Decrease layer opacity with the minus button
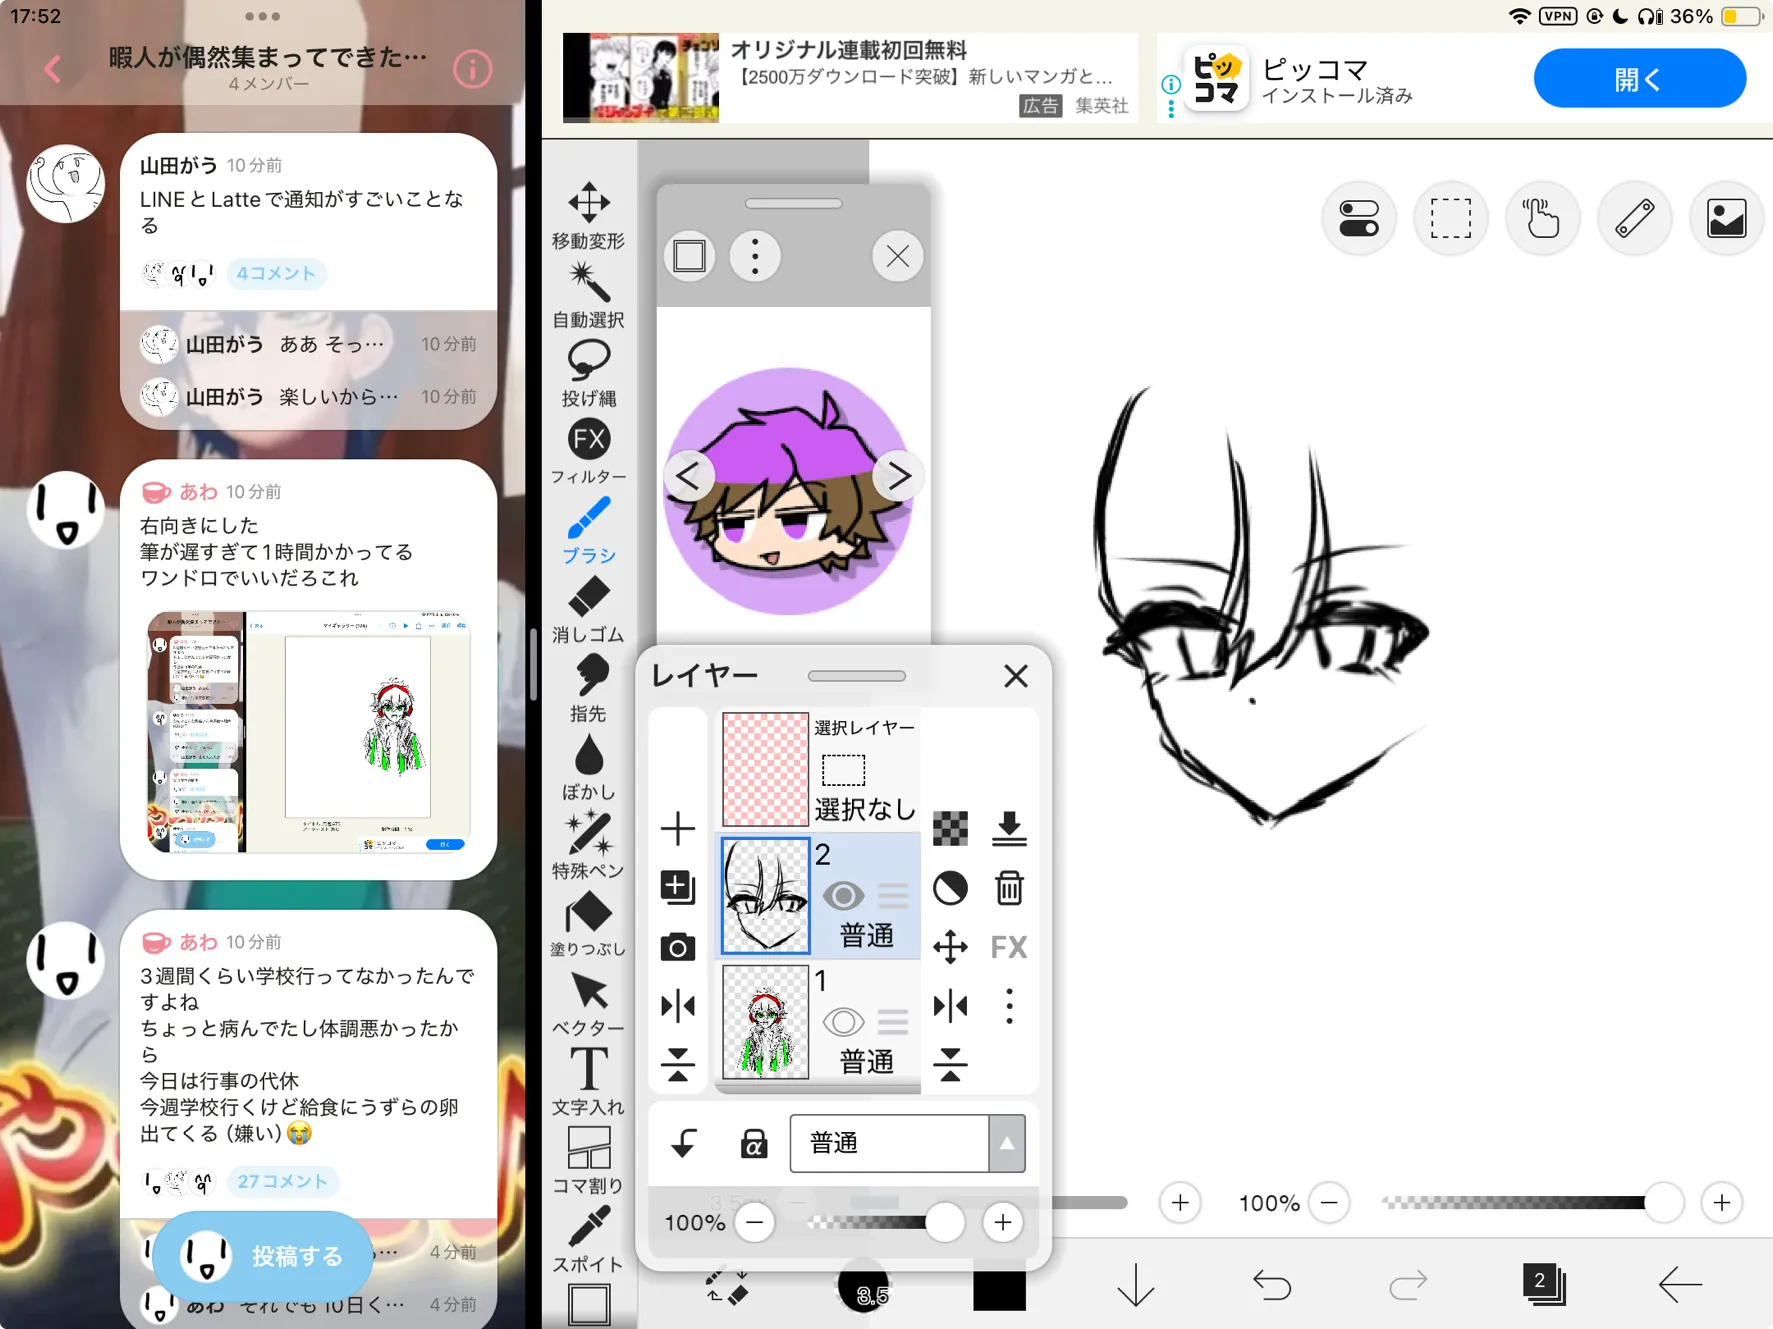The image size is (1773, 1329). pyautogui.click(x=755, y=1222)
